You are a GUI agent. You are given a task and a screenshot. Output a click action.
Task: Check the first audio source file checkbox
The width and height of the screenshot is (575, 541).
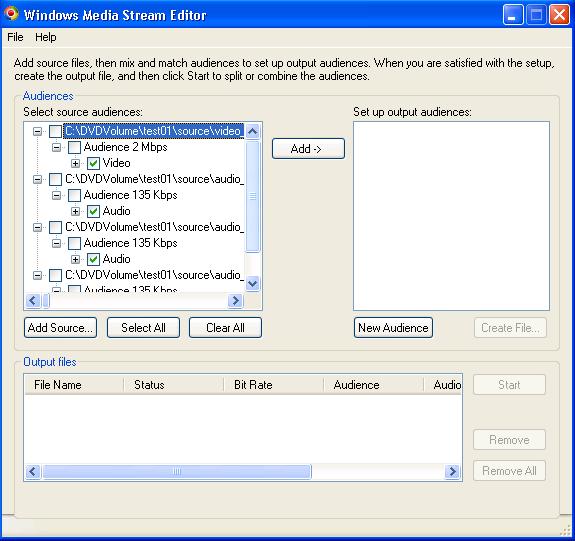[55, 179]
